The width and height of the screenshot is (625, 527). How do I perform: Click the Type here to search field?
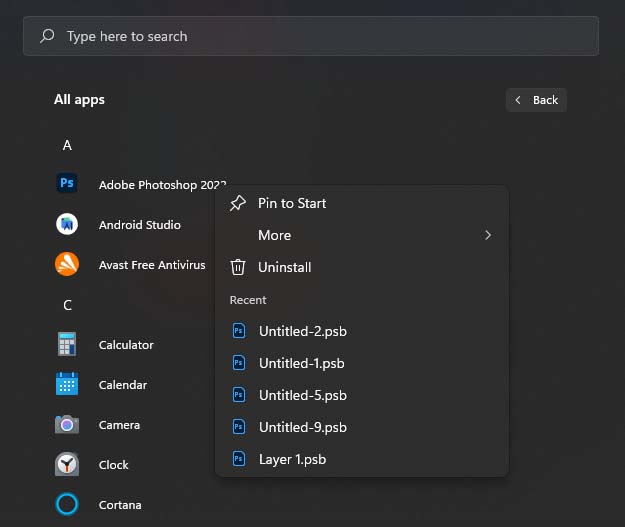point(320,36)
